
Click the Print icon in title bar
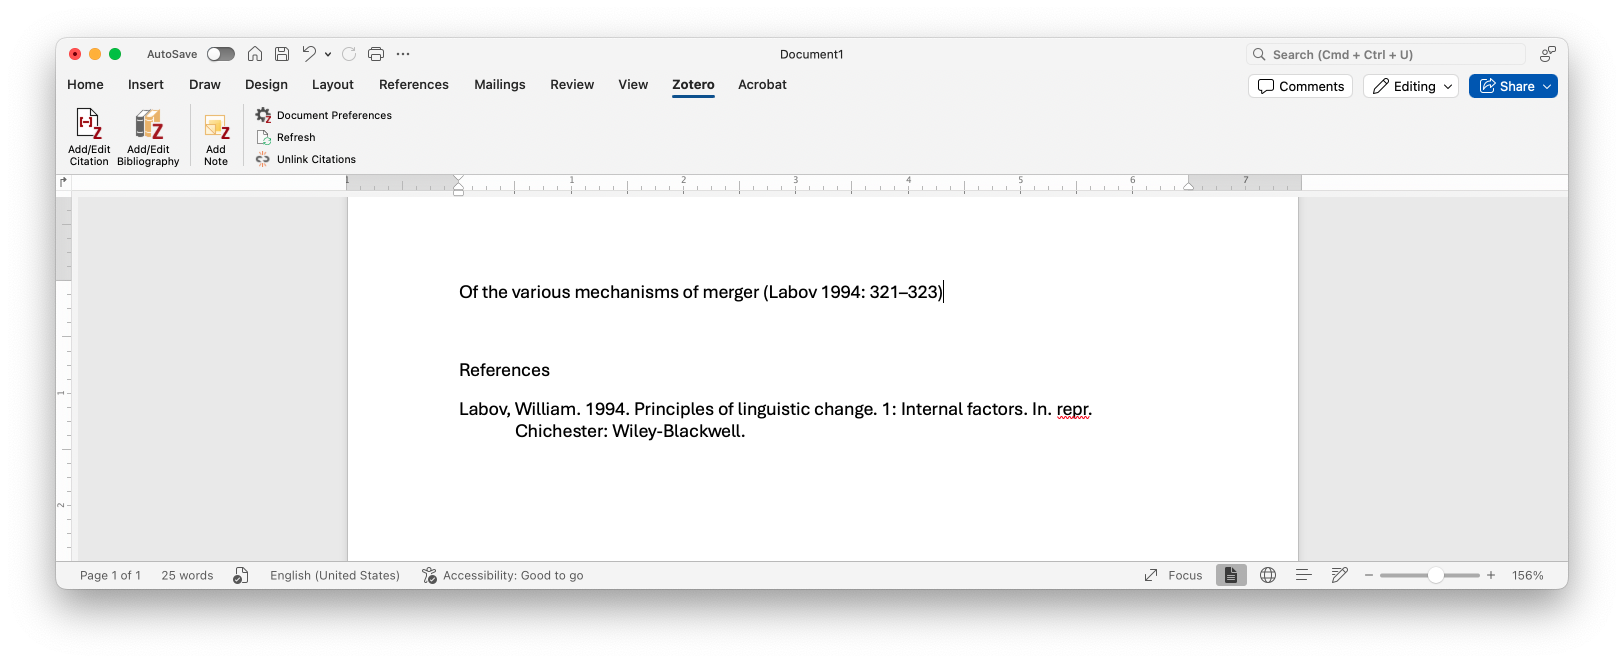(x=376, y=54)
